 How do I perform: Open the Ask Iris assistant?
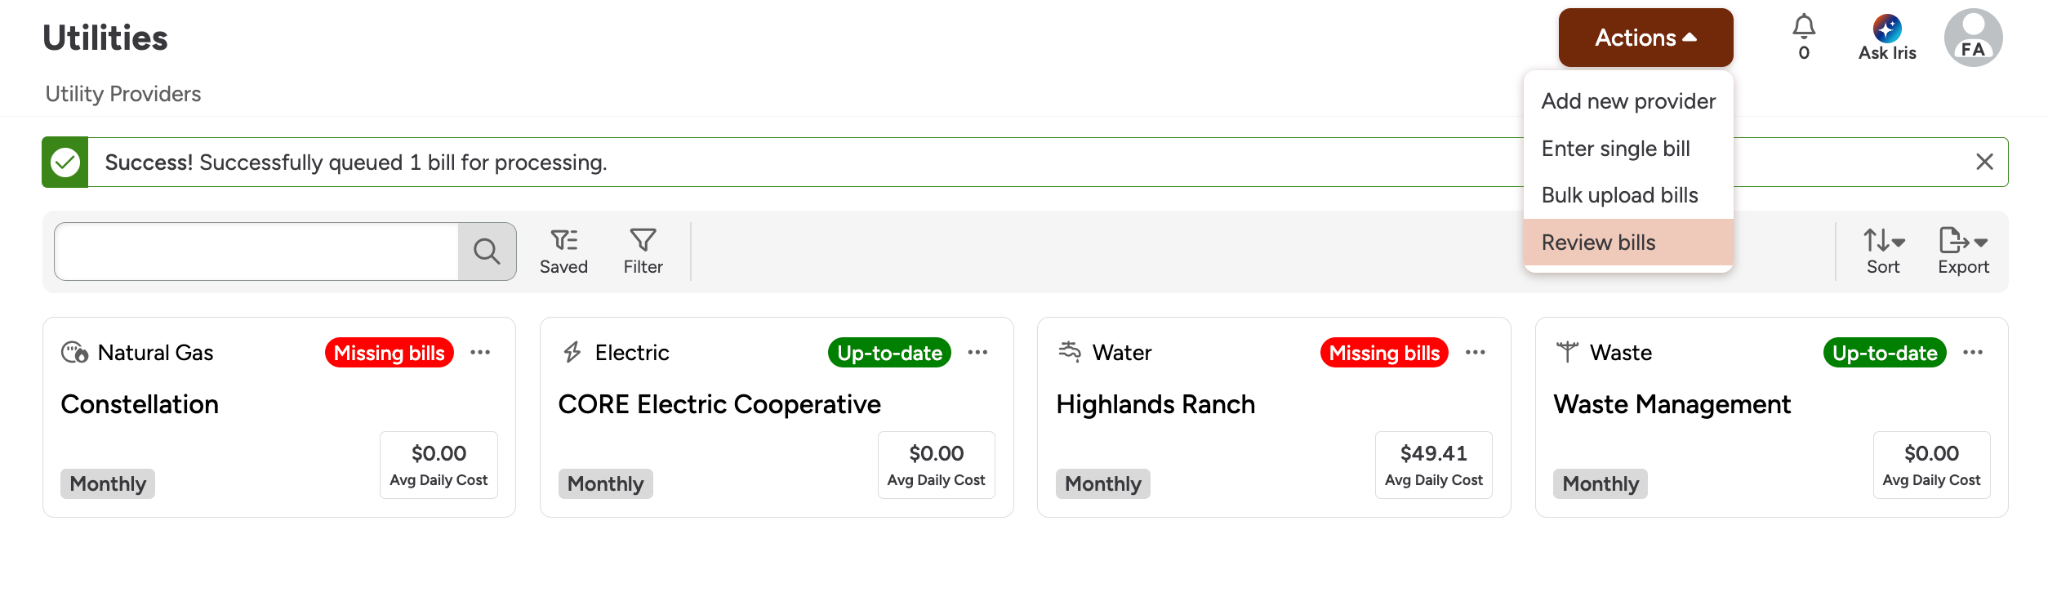1887,38
